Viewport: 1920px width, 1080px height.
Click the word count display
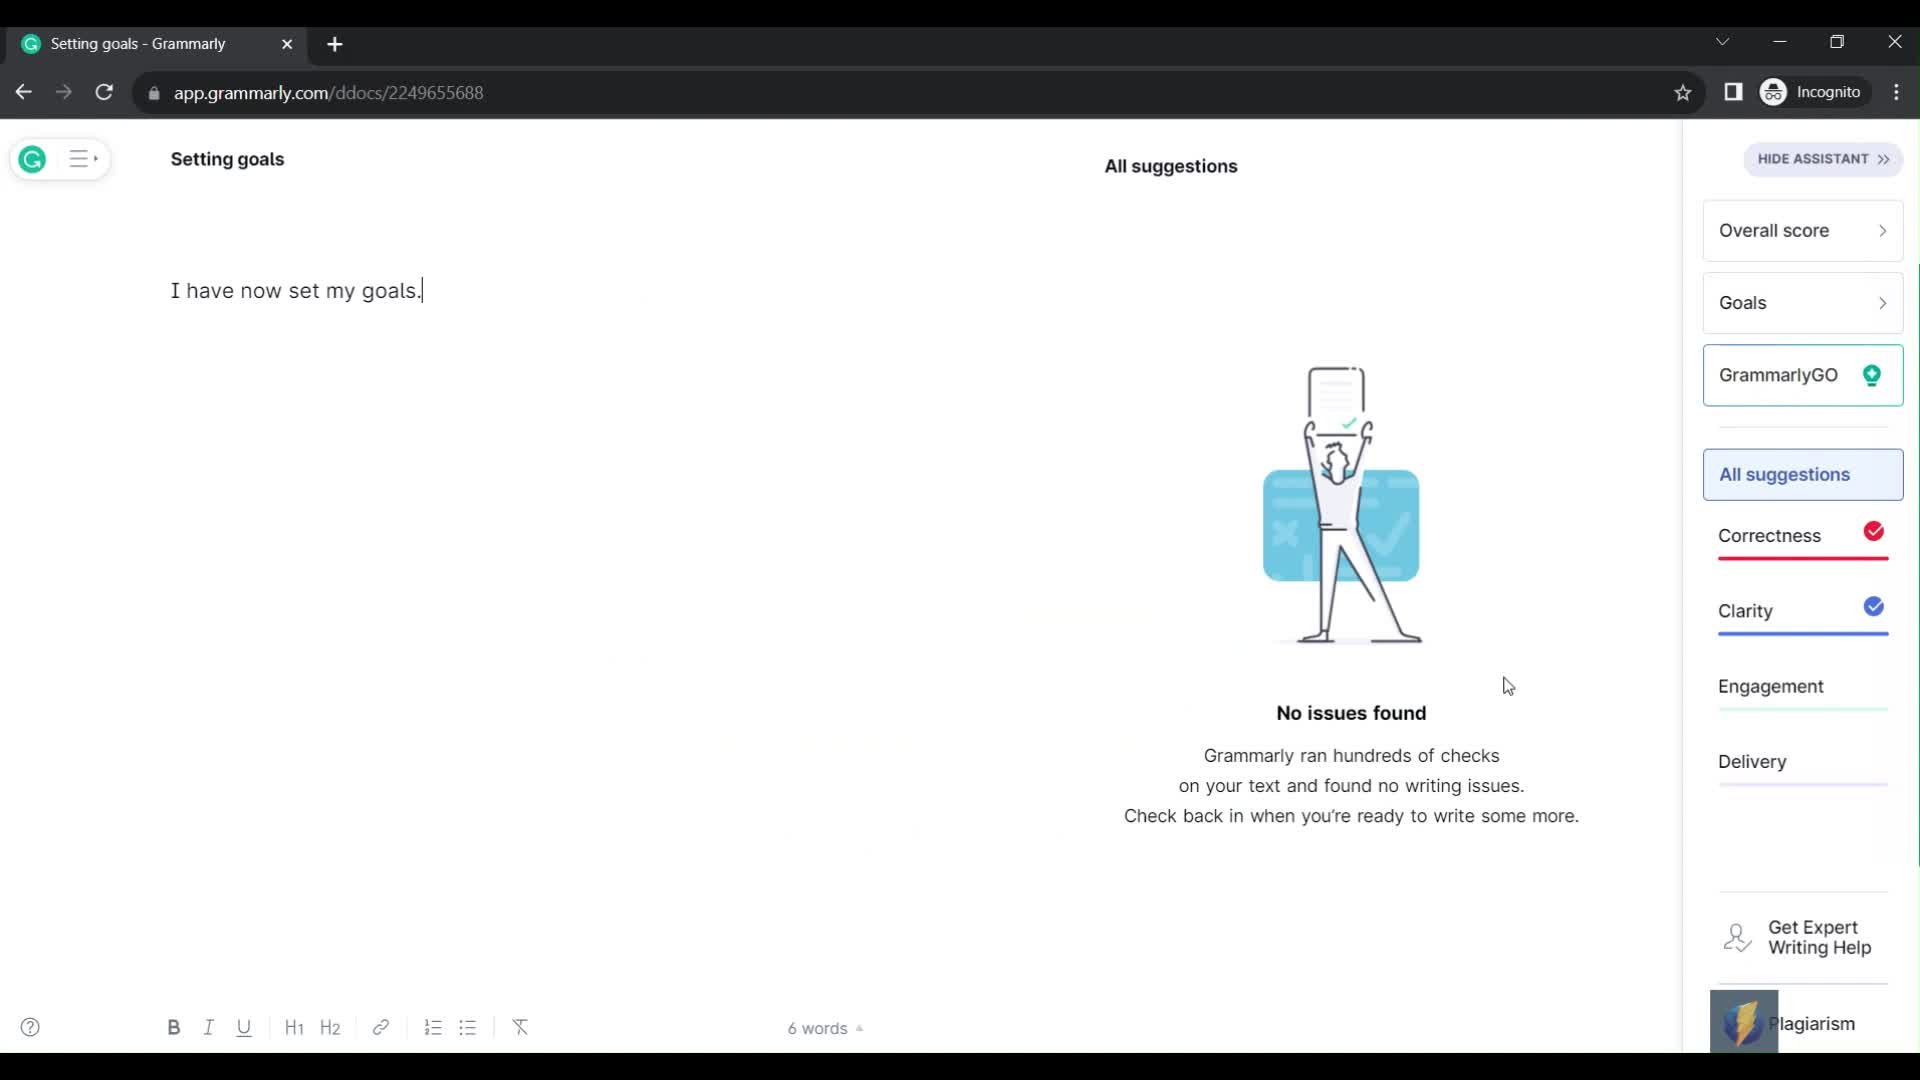(x=818, y=1027)
